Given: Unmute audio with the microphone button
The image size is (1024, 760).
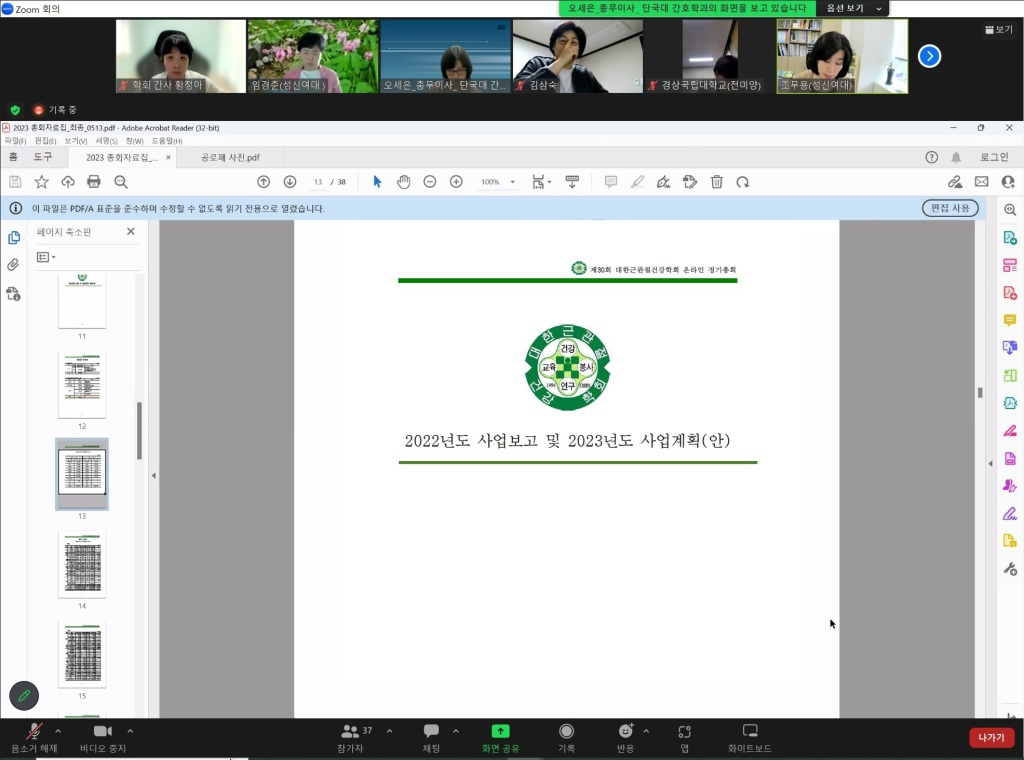Looking at the screenshot, I should [x=34, y=738].
